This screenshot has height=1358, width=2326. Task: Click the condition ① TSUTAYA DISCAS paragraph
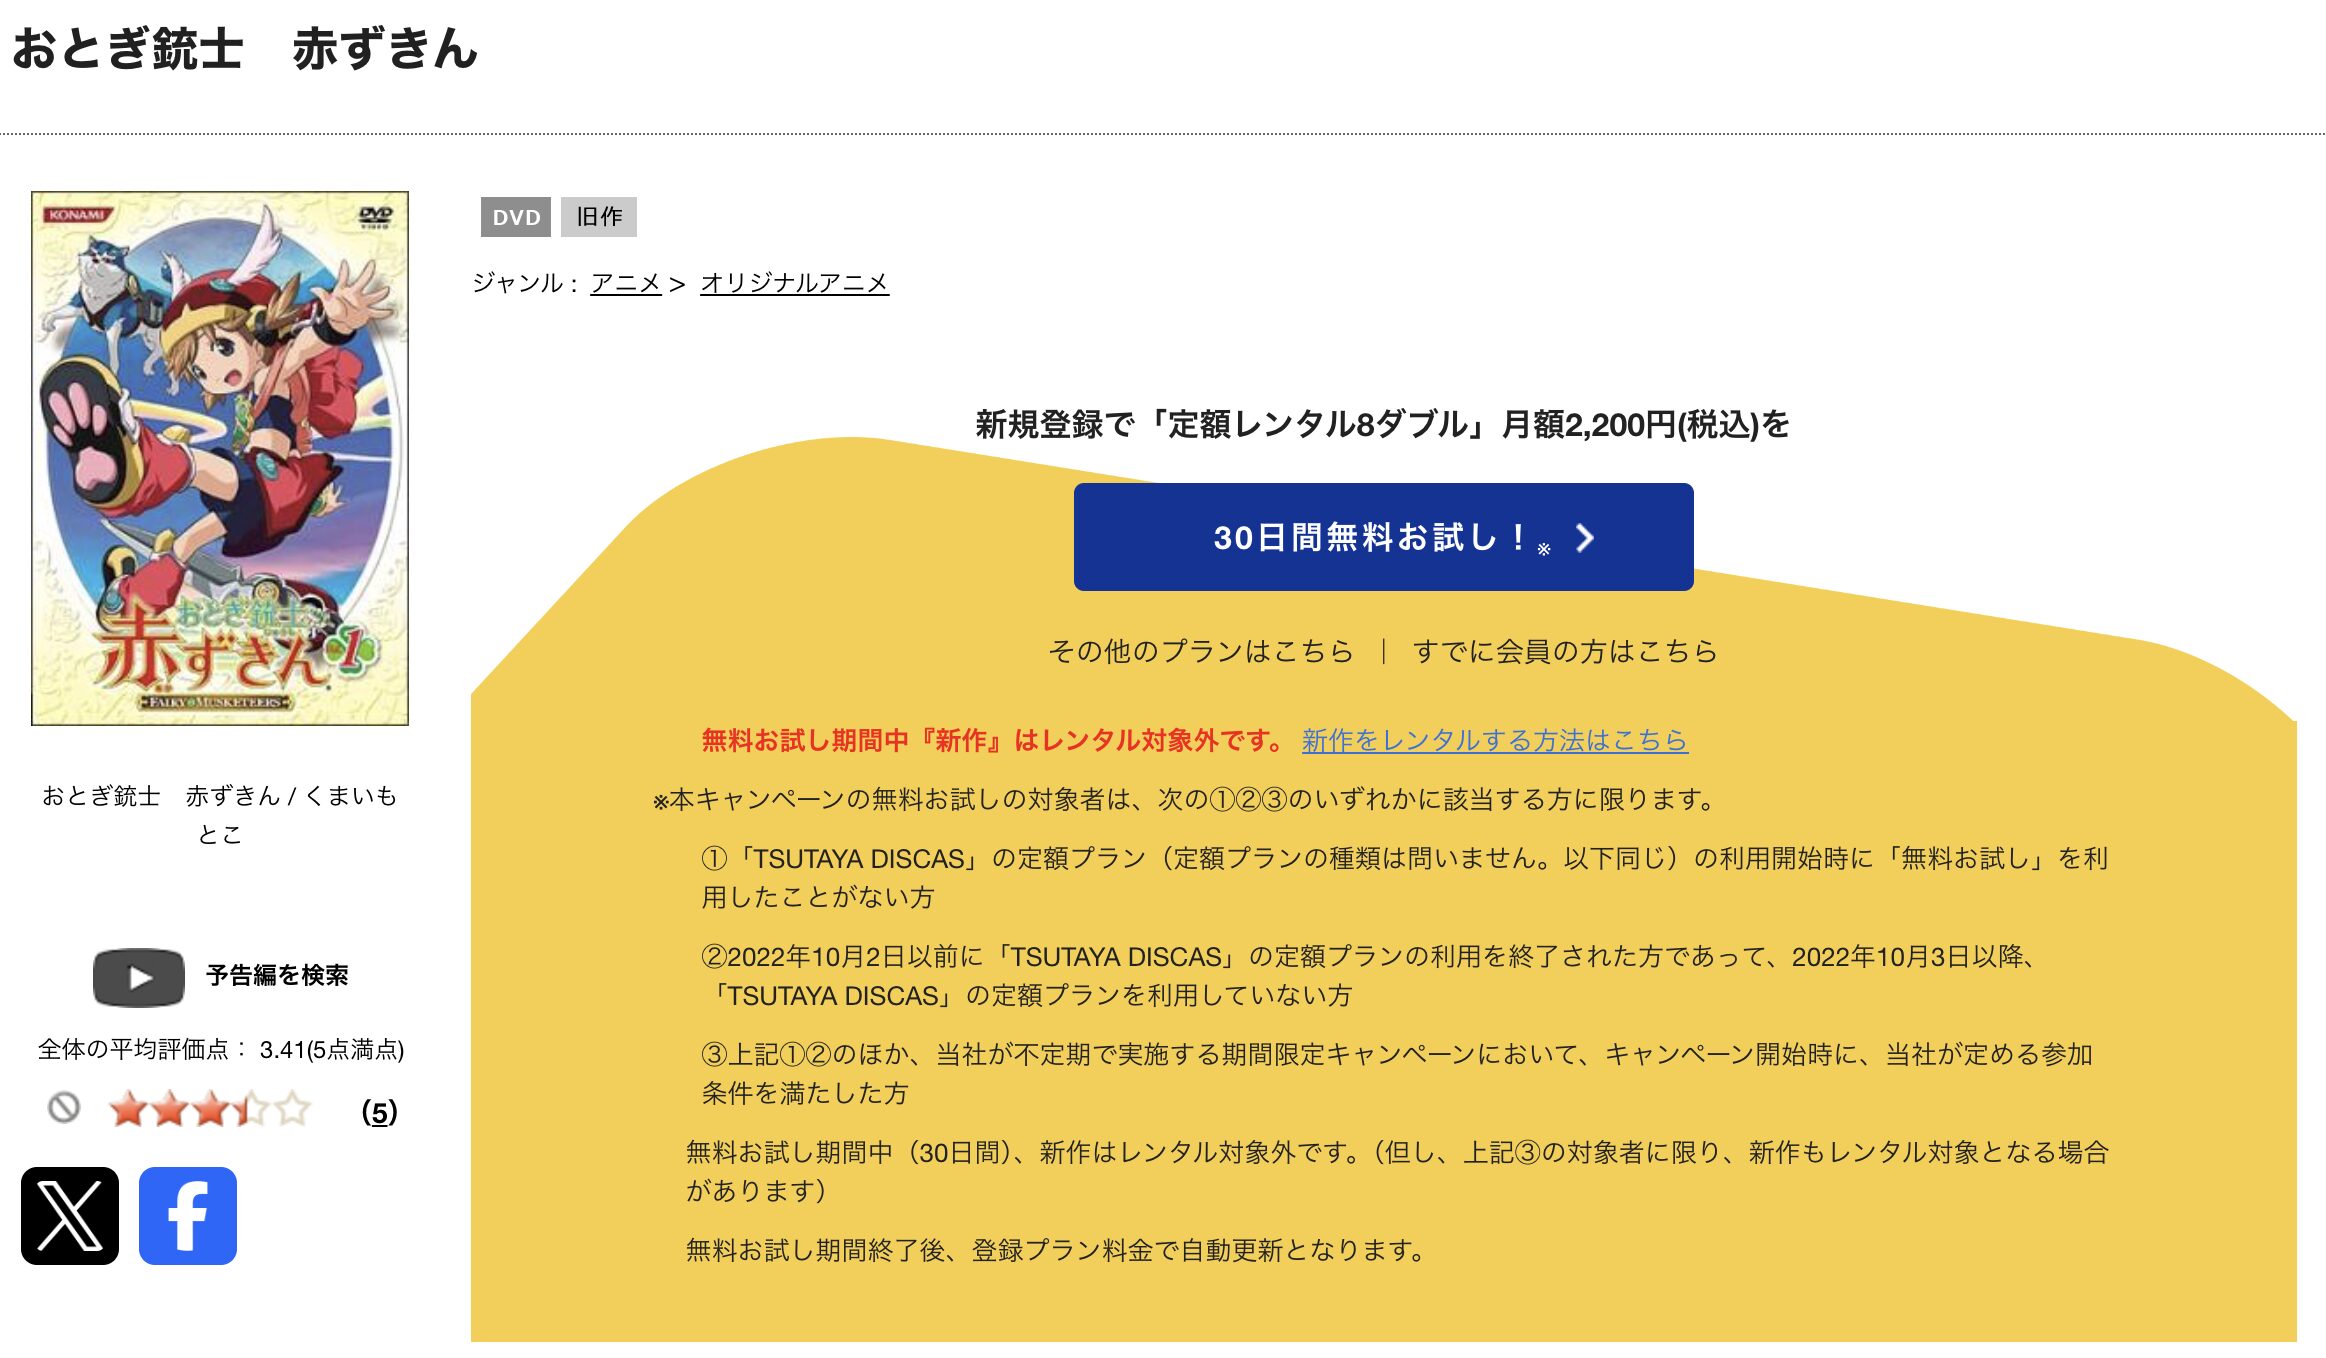point(1404,877)
